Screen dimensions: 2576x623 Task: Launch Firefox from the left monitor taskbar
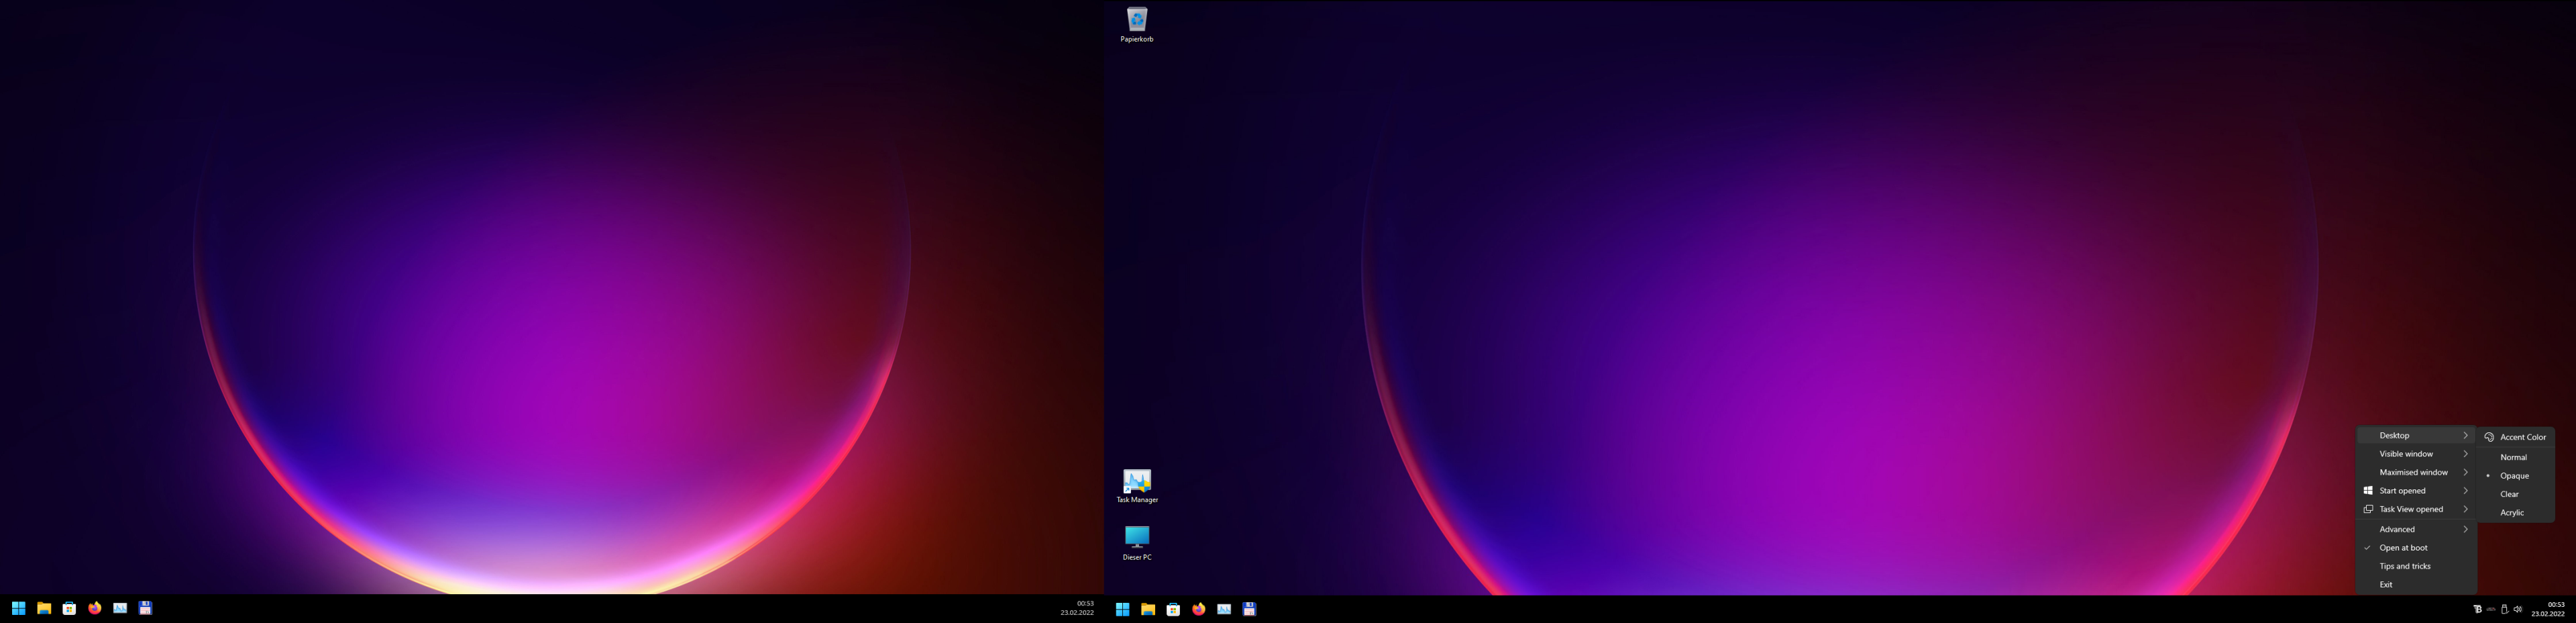click(x=95, y=608)
